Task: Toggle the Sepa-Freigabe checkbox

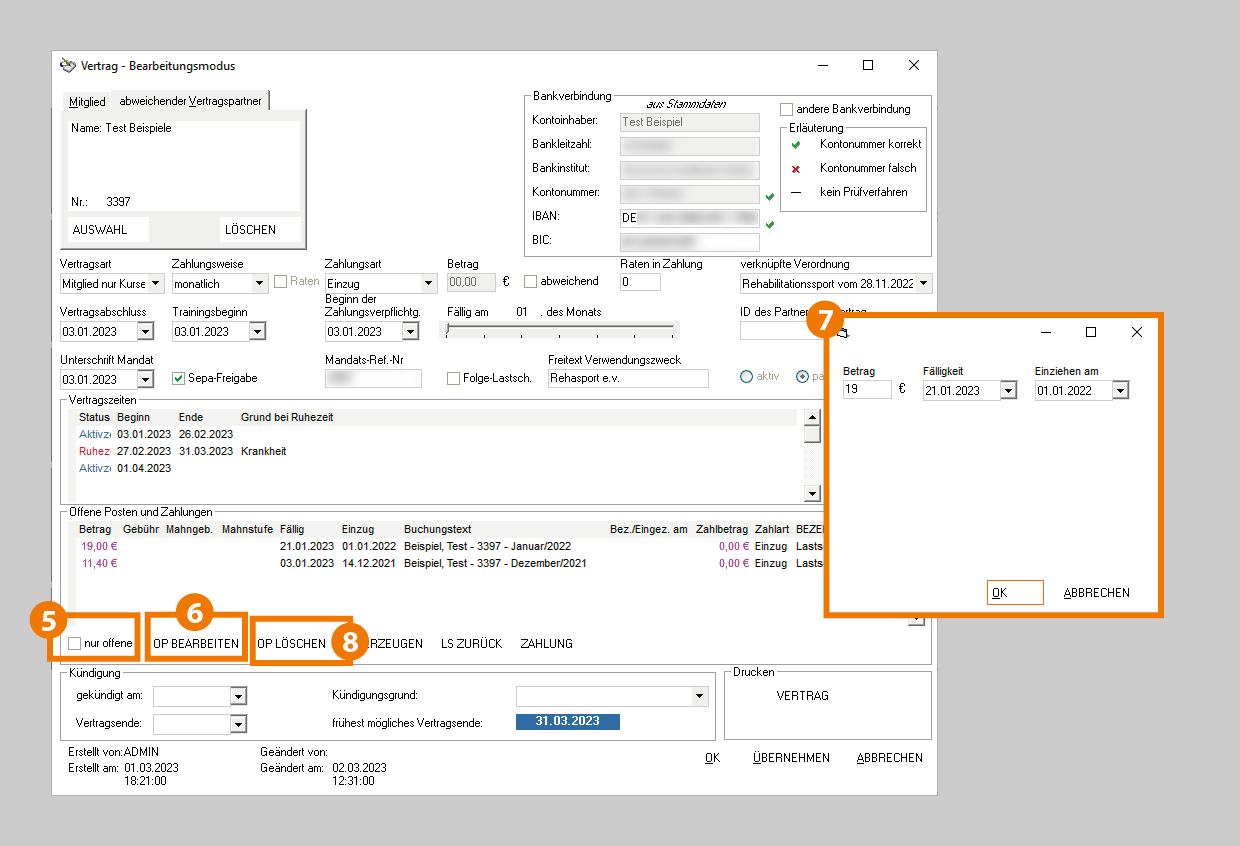Action: pos(179,379)
